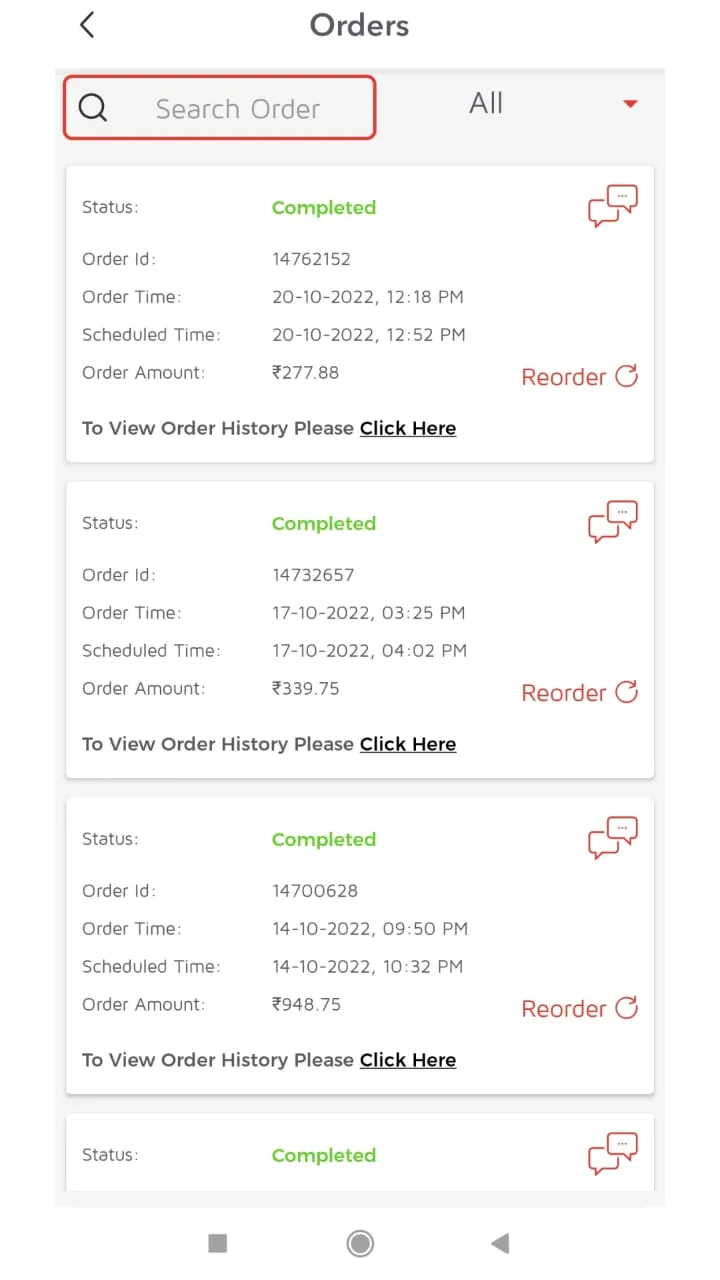Reorder the ₹277.88 order

tap(579, 377)
